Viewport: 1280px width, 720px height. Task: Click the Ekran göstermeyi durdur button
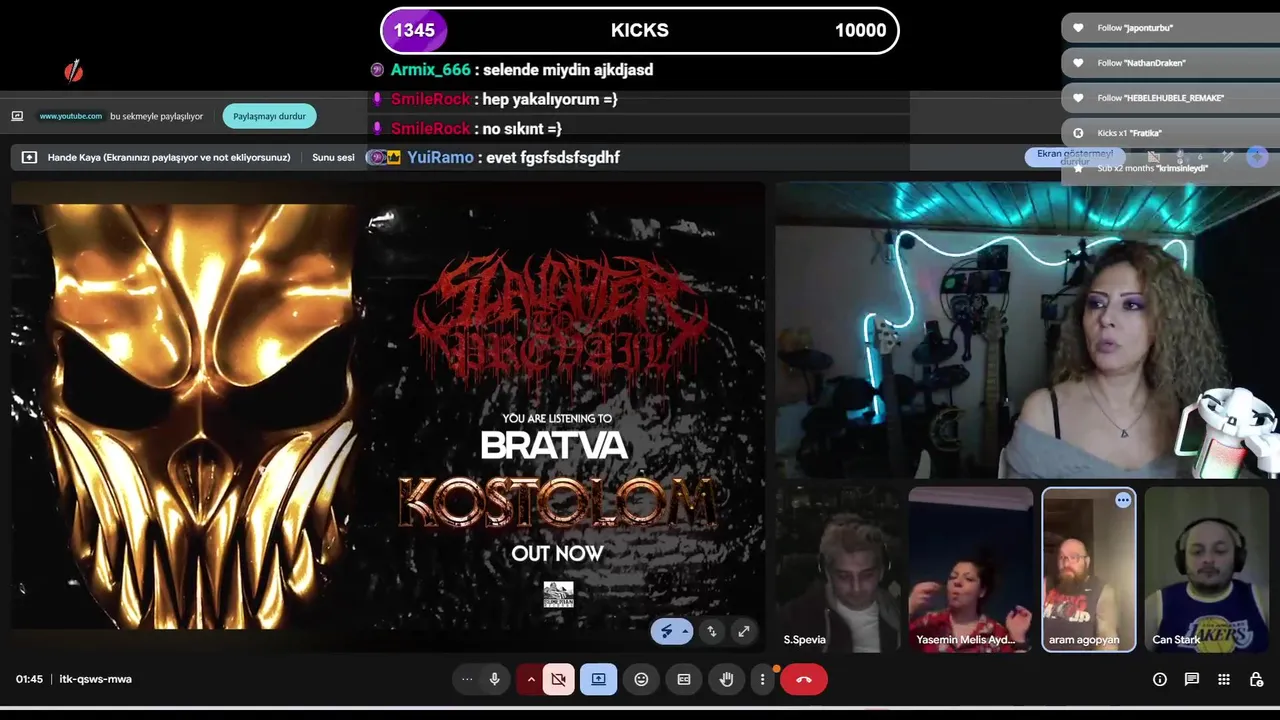[x=1075, y=157]
